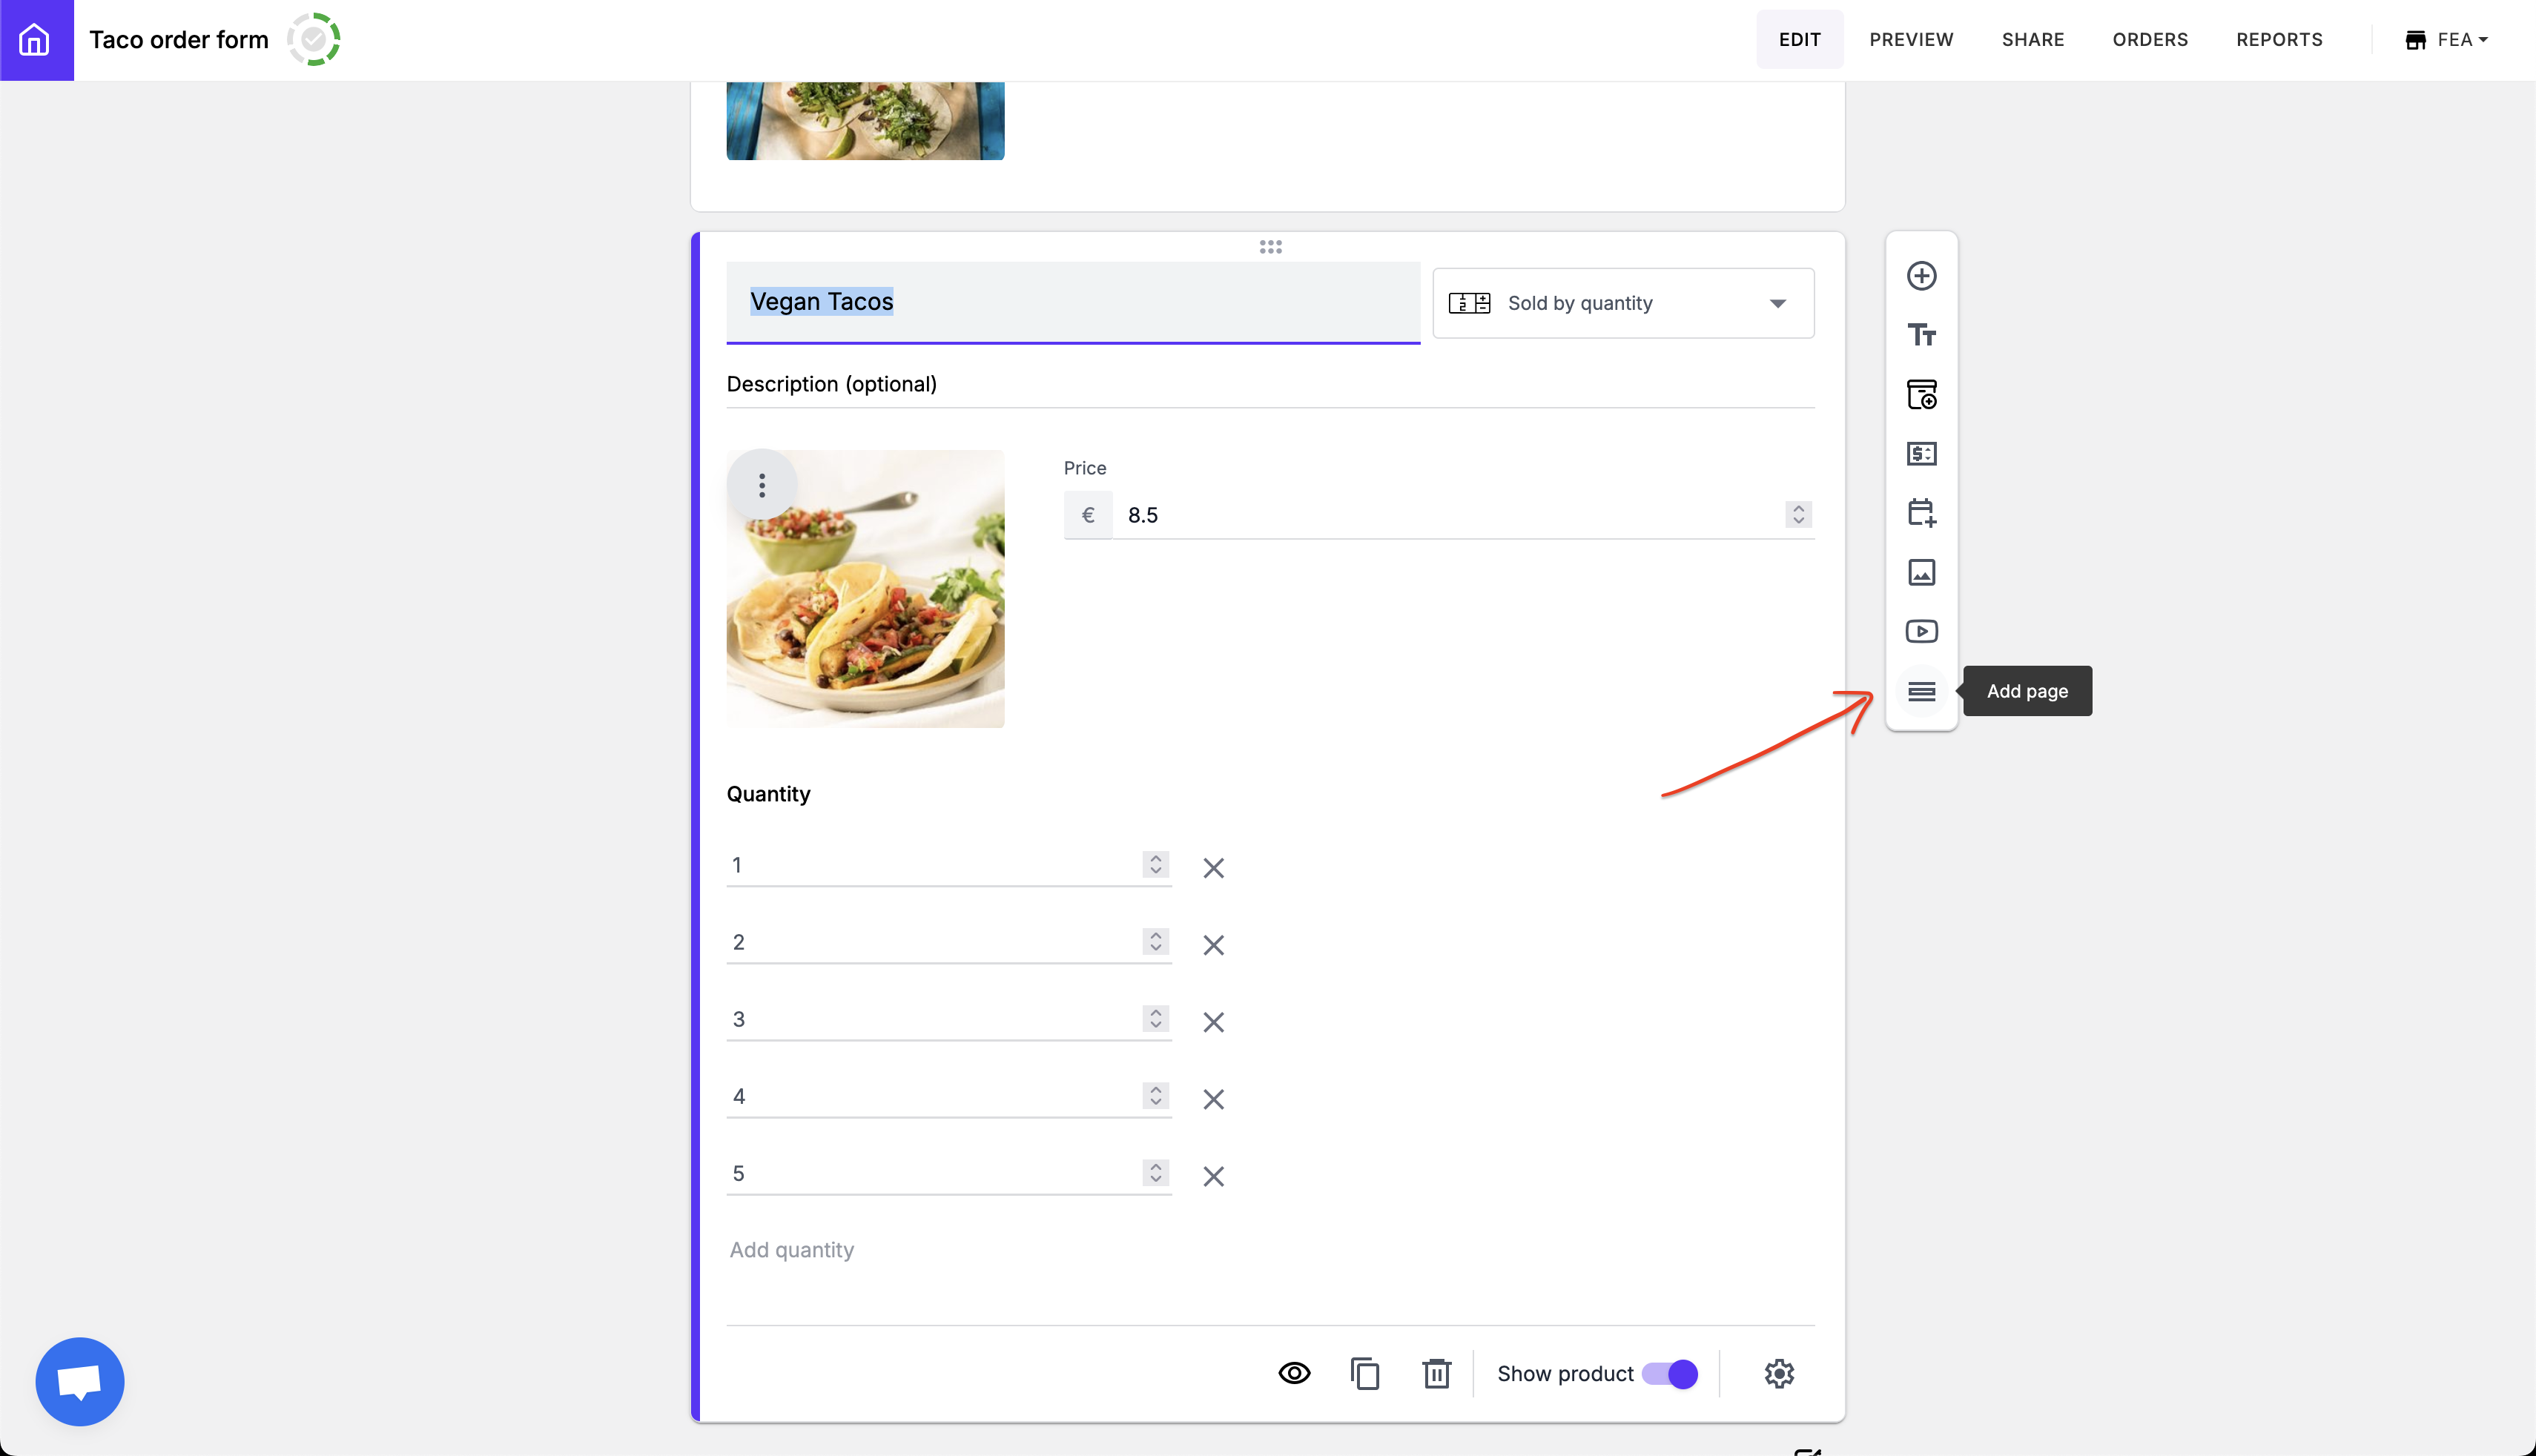This screenshot has width=2536, height=1456.
Task: Adjust the price stepper arrows
Action: point(1798,515)
